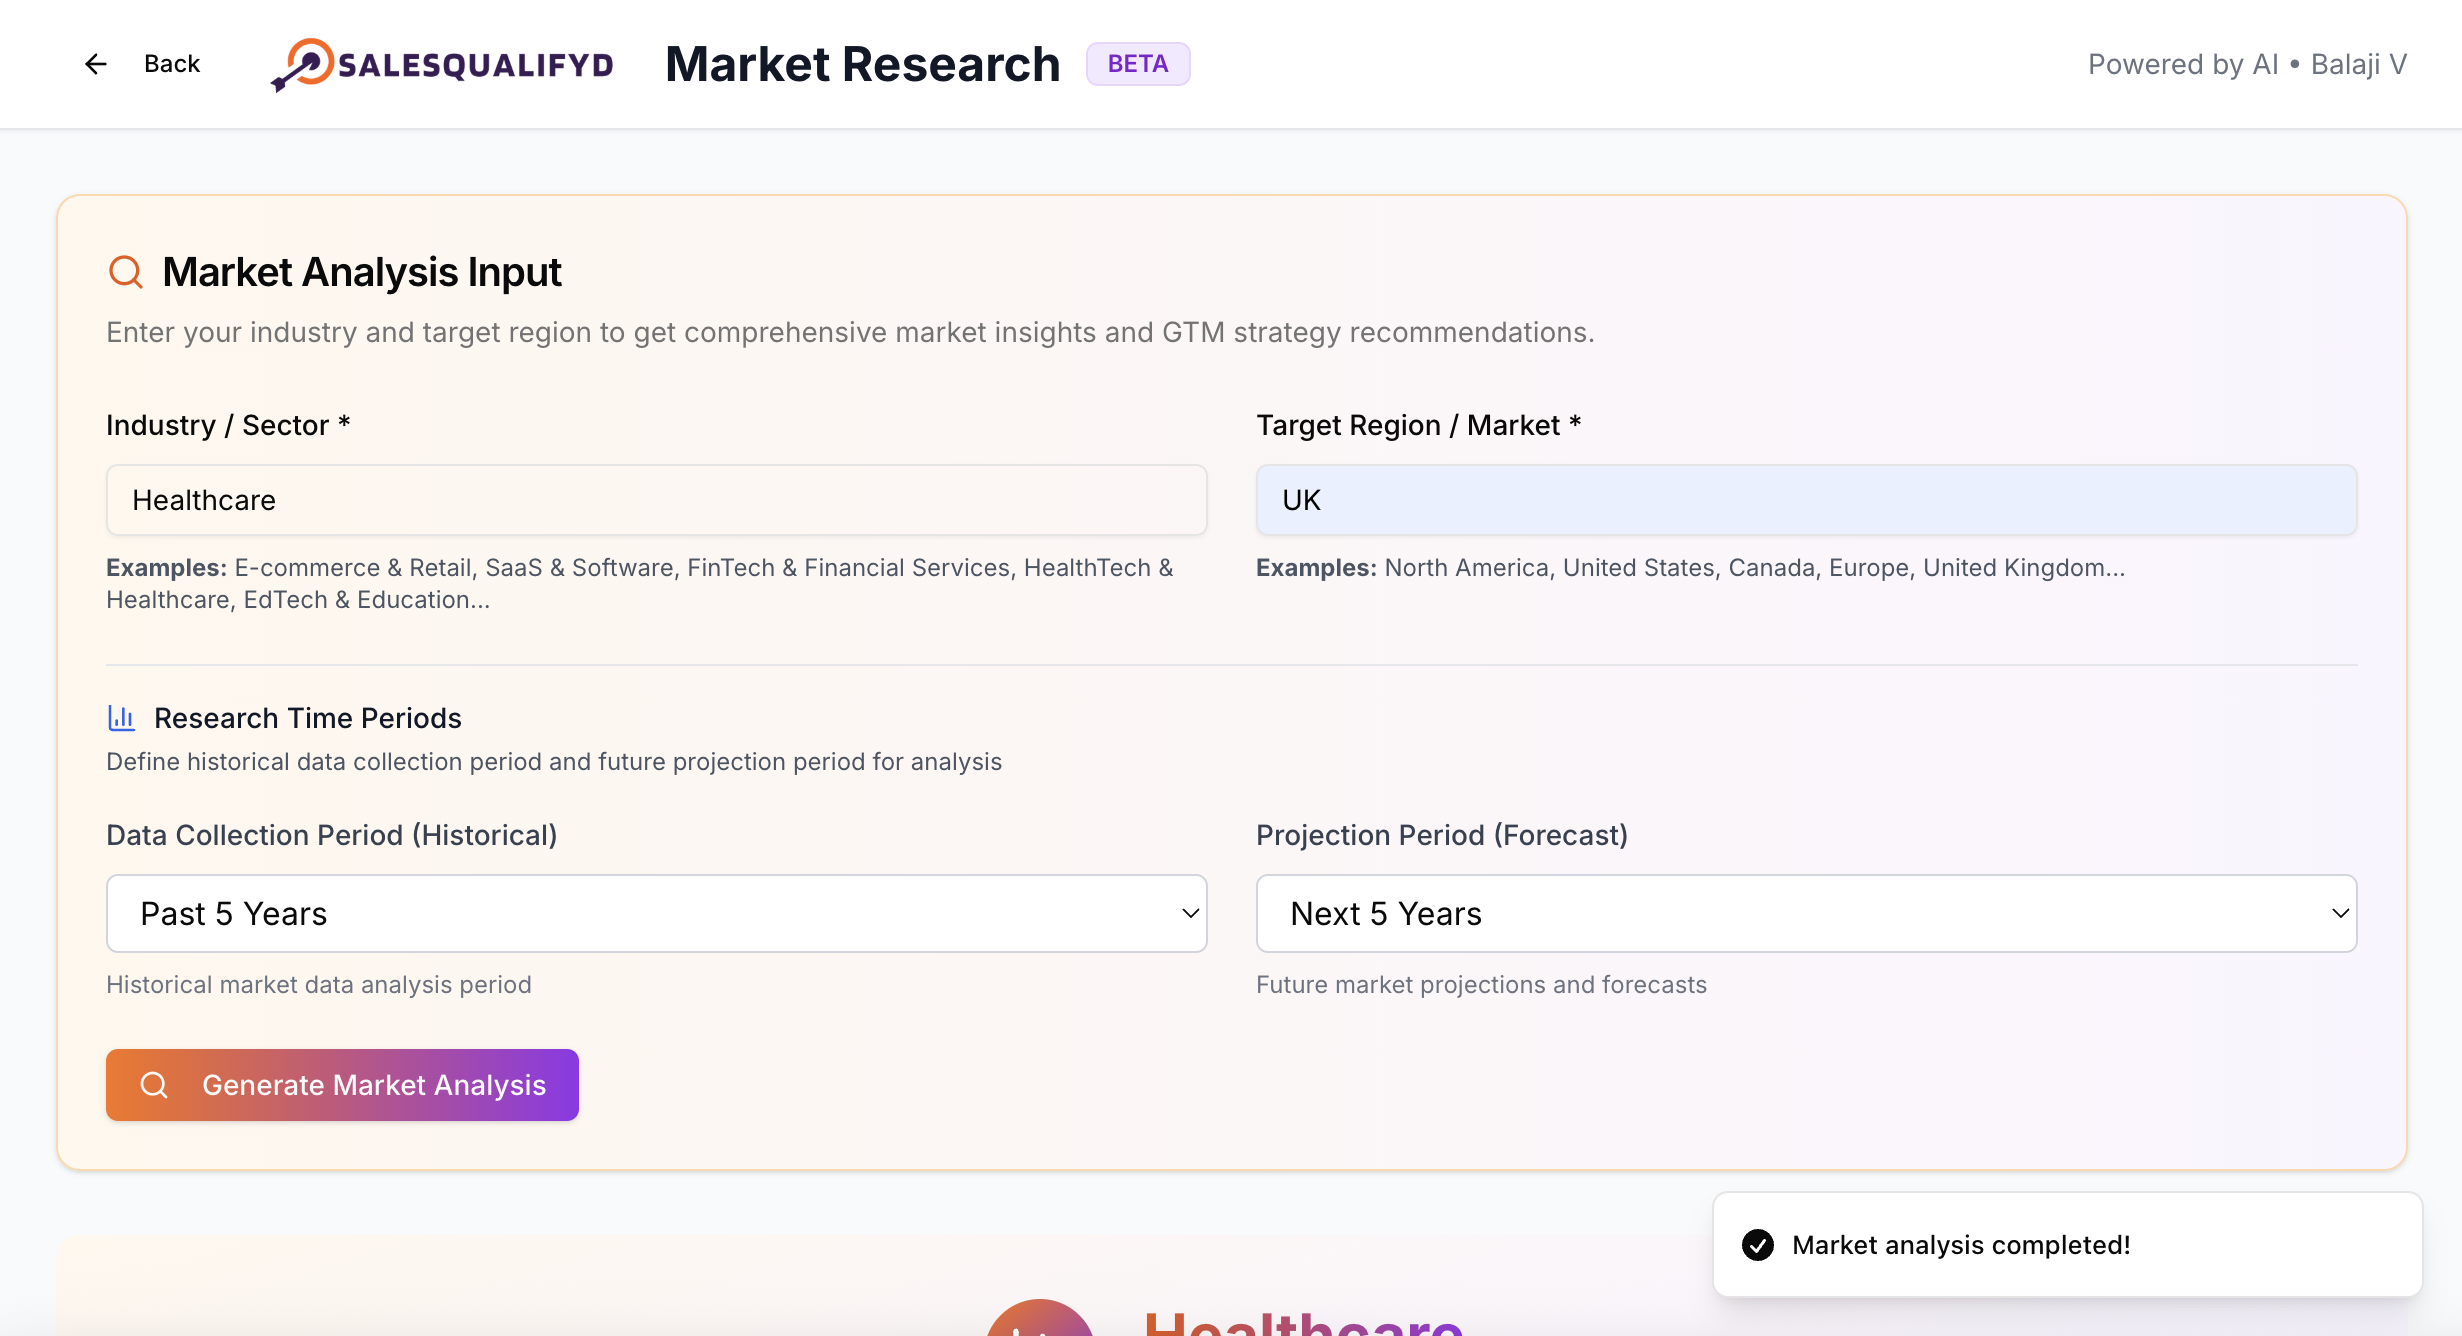The width and height of the screenshot is (2462, 1336).
Task: Click the Healthcare result circular icon
Action: tap(1040, 1322)
